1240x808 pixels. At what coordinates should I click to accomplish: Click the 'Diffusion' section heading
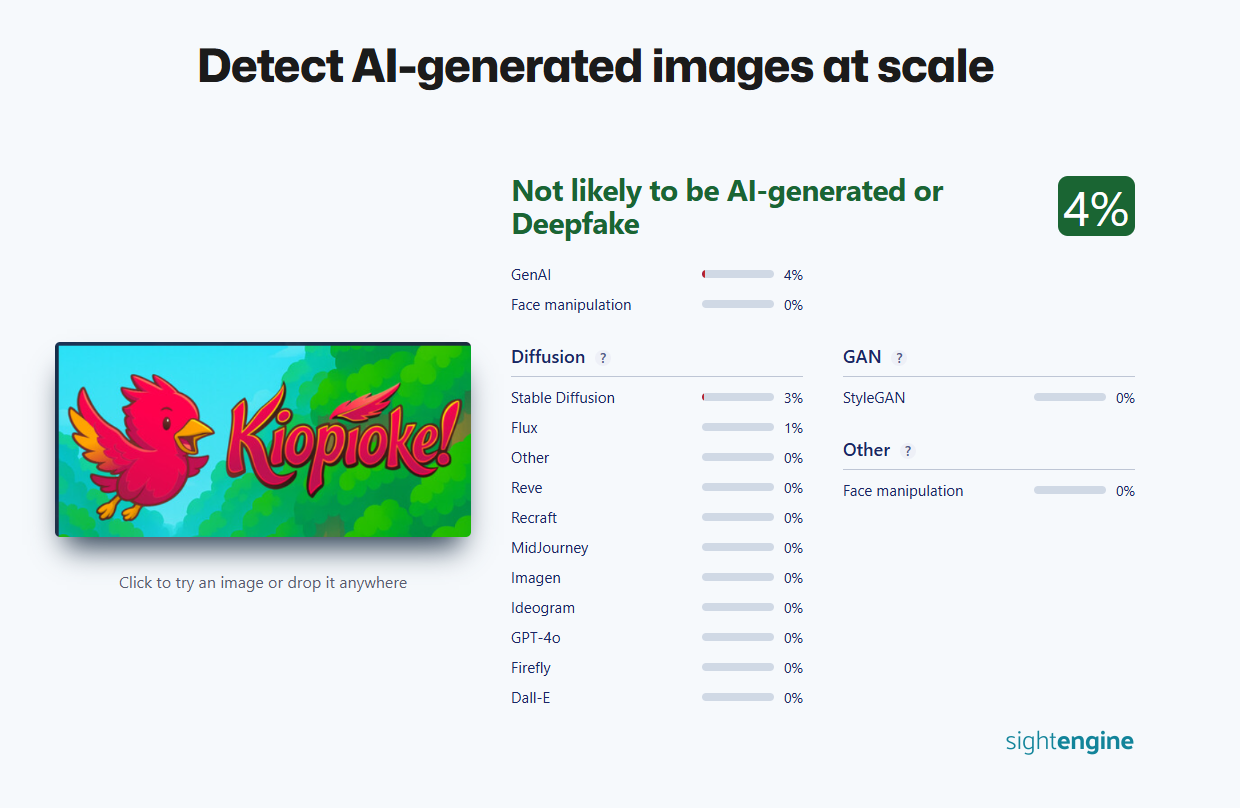548,357
